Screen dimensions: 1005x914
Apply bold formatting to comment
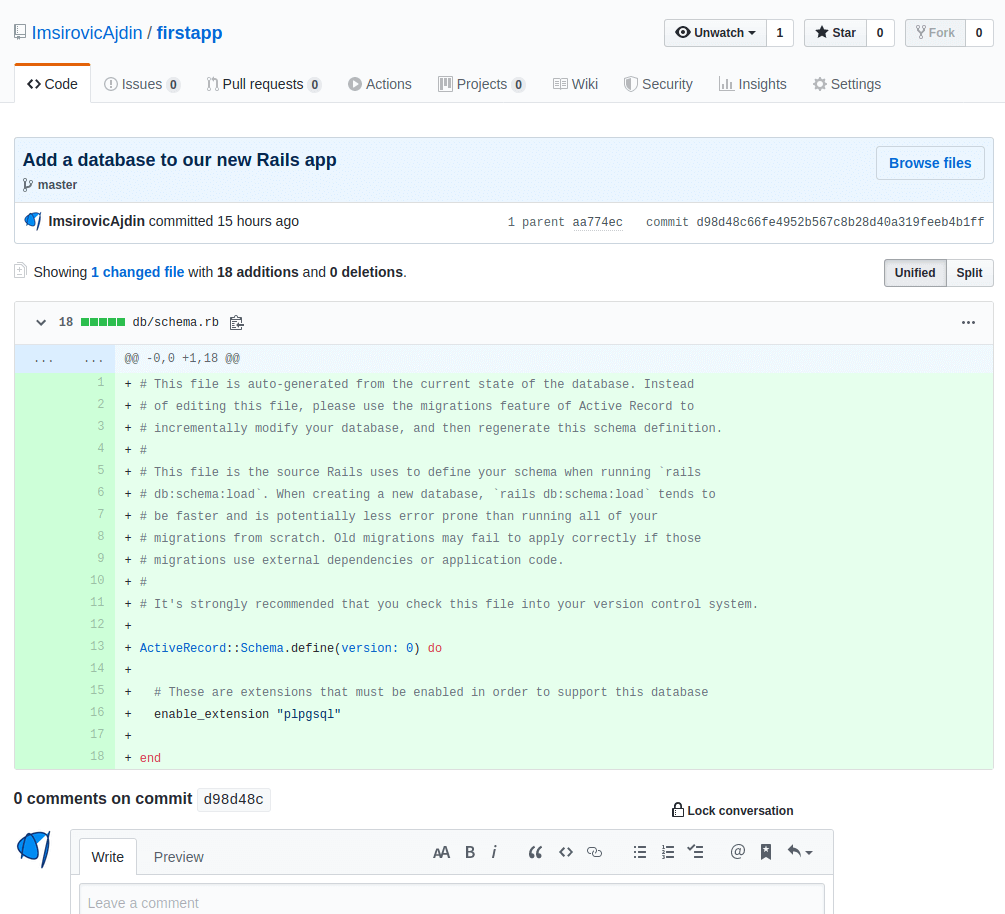point(470,852)
